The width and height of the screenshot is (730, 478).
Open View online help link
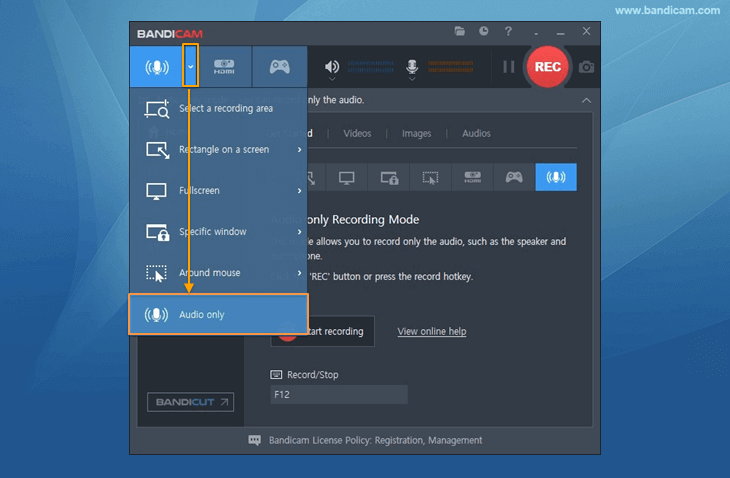(432, 331)
